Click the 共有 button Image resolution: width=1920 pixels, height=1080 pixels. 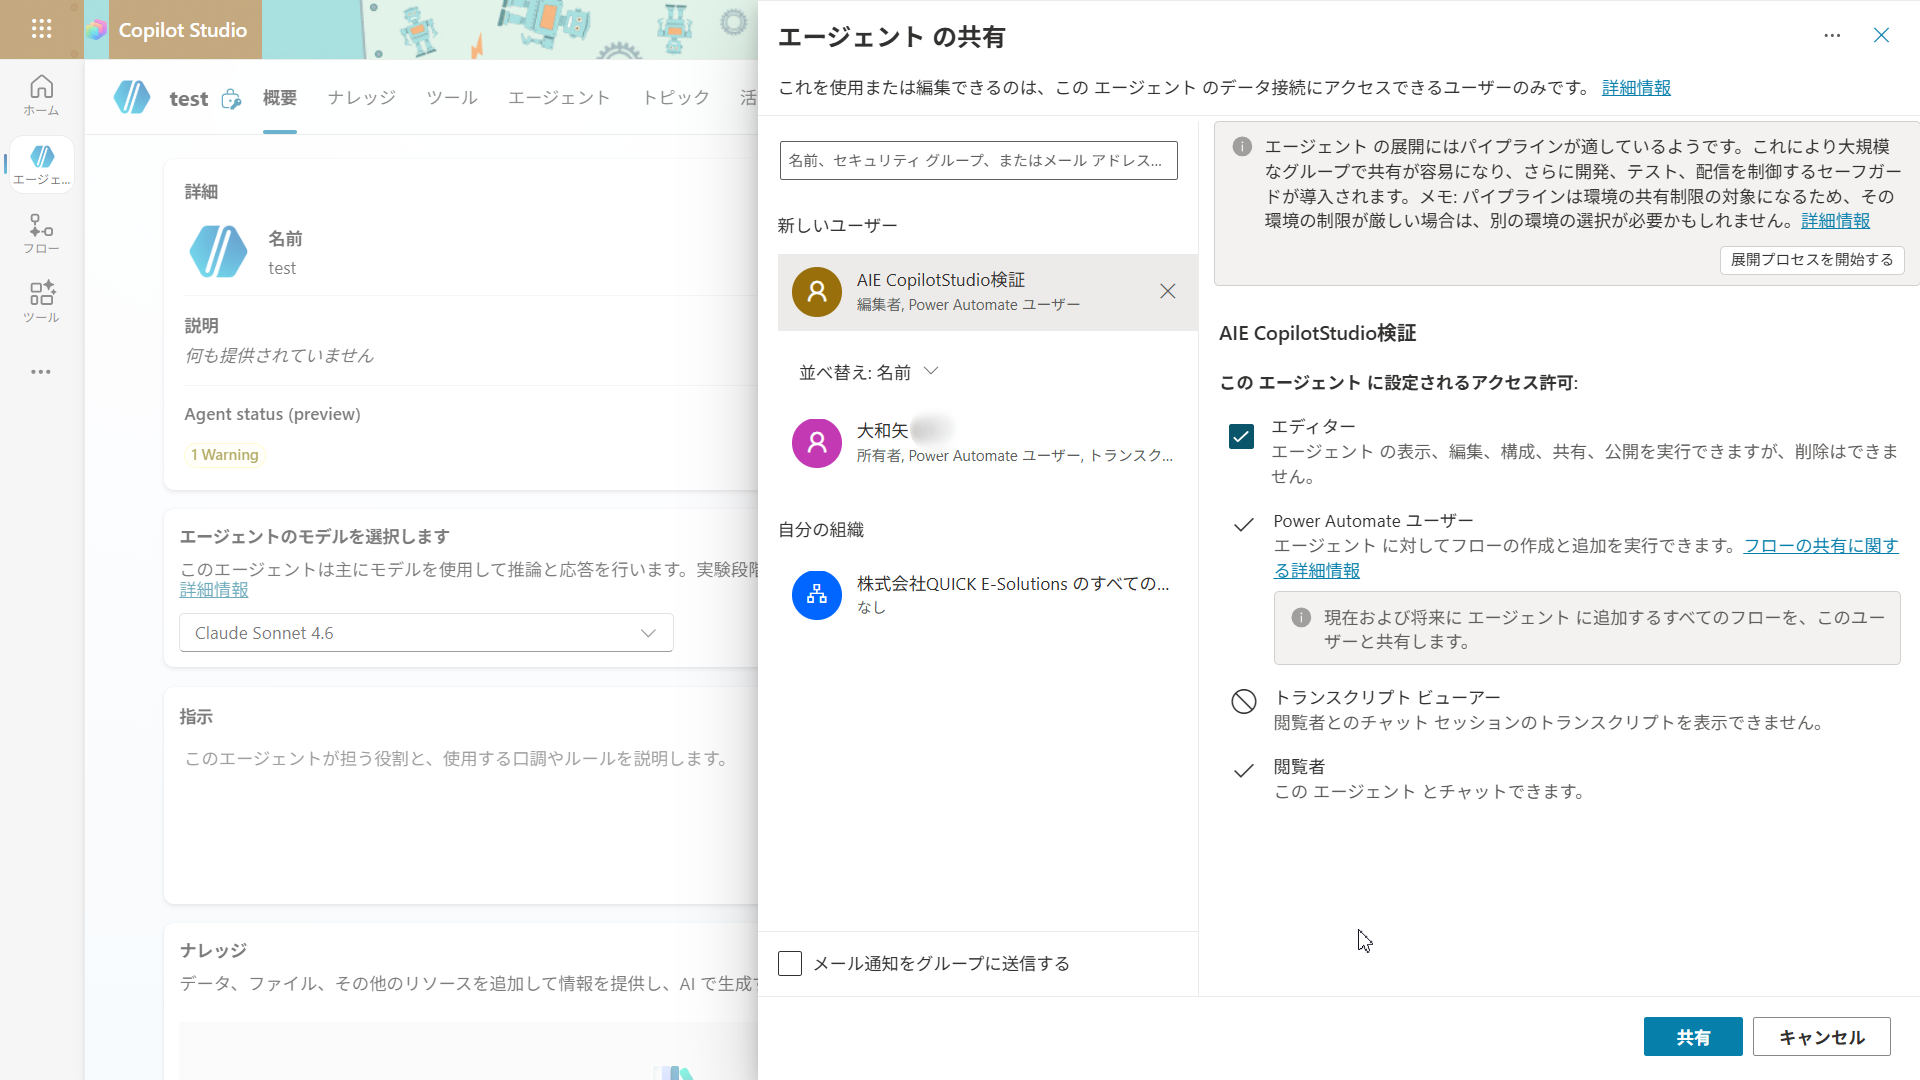pyautogui.click(x=1693, y=1037)
